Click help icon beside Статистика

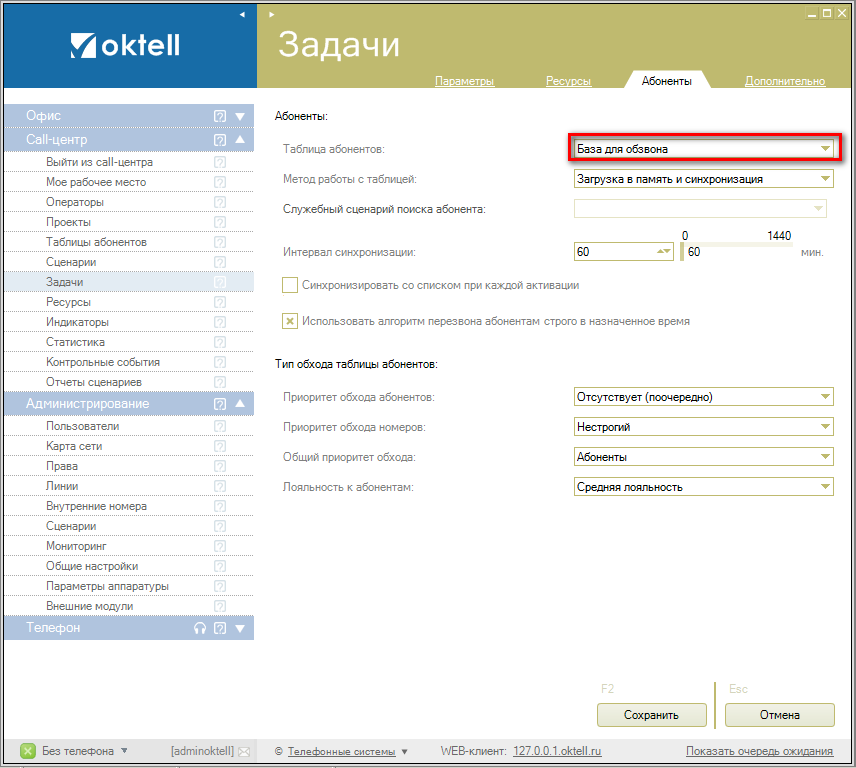pos(219,342)
